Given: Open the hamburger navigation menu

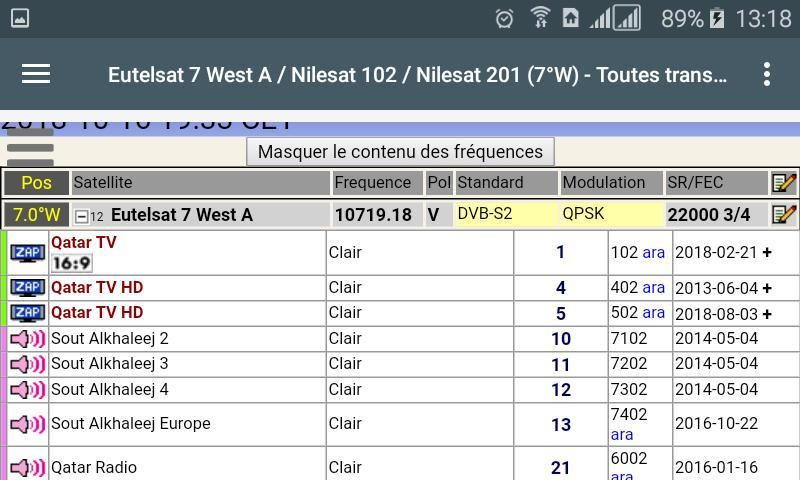Looking at the screenshot, I should [x=36, y=74].
